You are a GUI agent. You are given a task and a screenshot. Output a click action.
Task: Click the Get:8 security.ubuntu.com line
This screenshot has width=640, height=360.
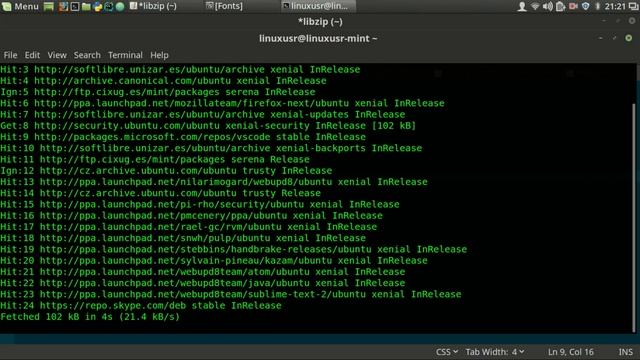[208, 126]
